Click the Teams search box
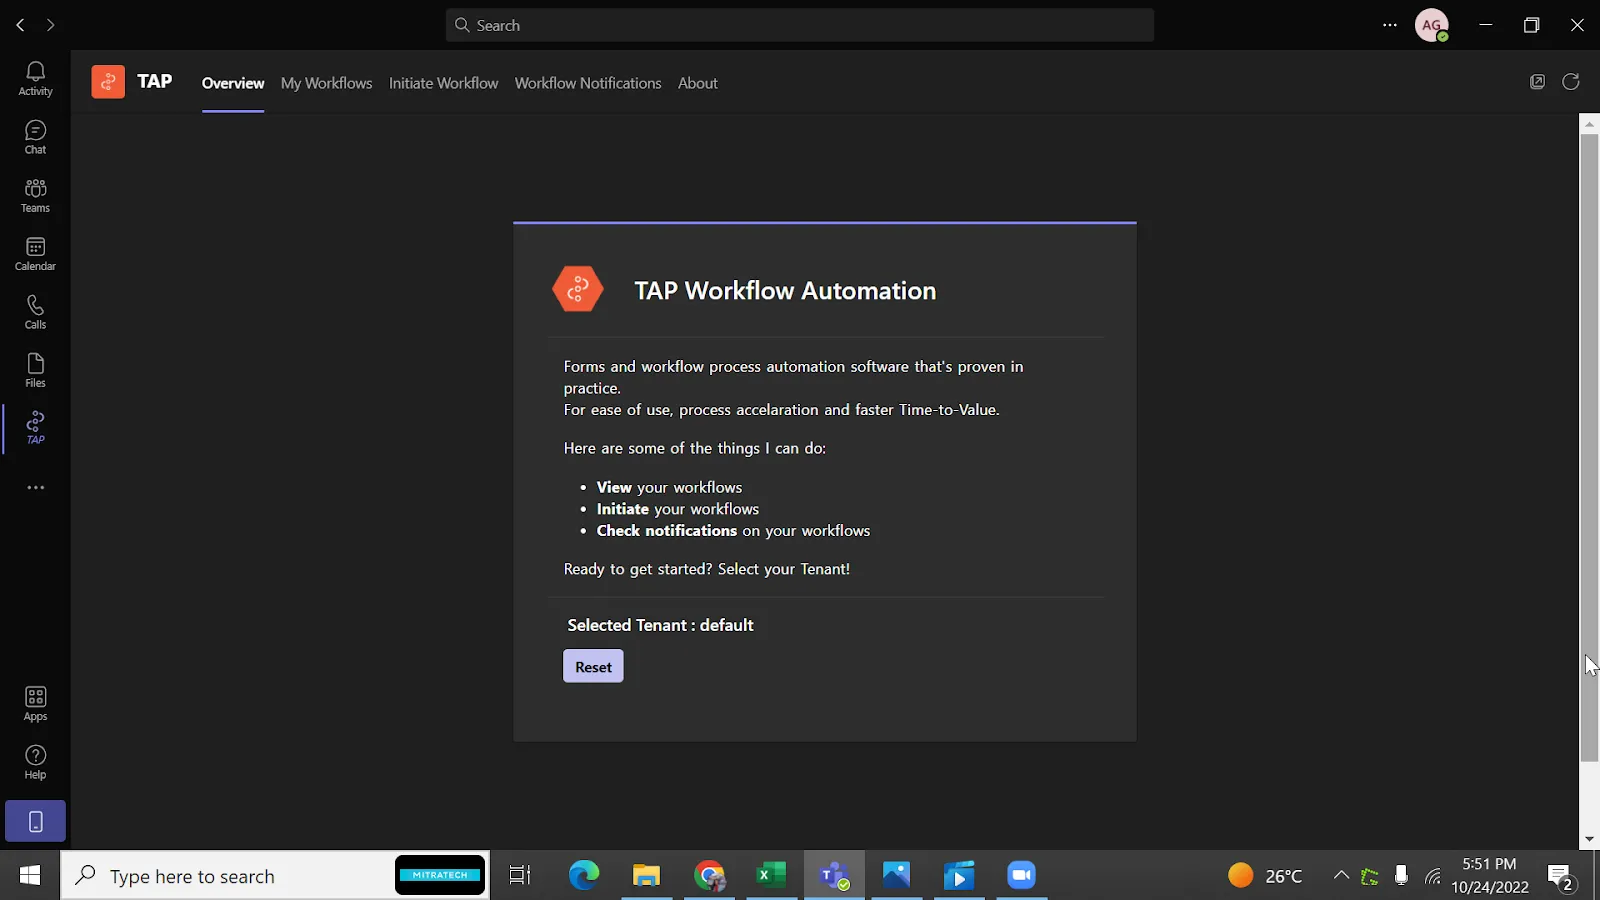This screenshot has height=900, width=1600. [x=800, y=25]
